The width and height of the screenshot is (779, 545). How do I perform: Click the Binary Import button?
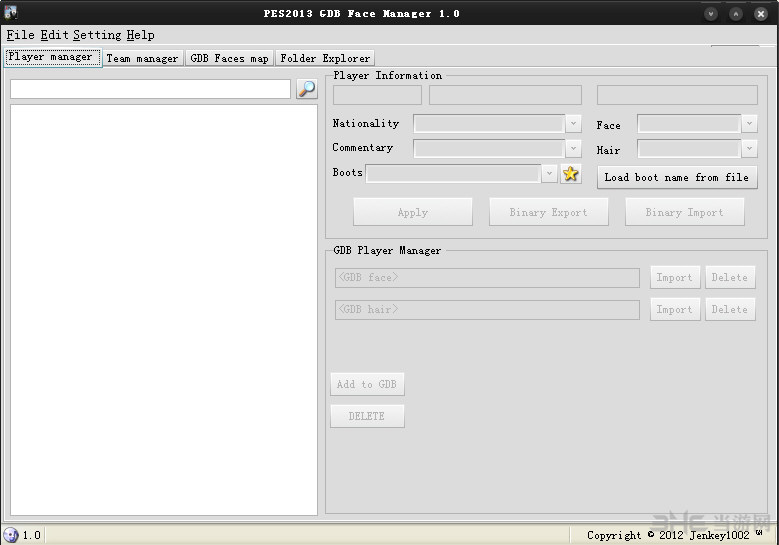point(685,212)
